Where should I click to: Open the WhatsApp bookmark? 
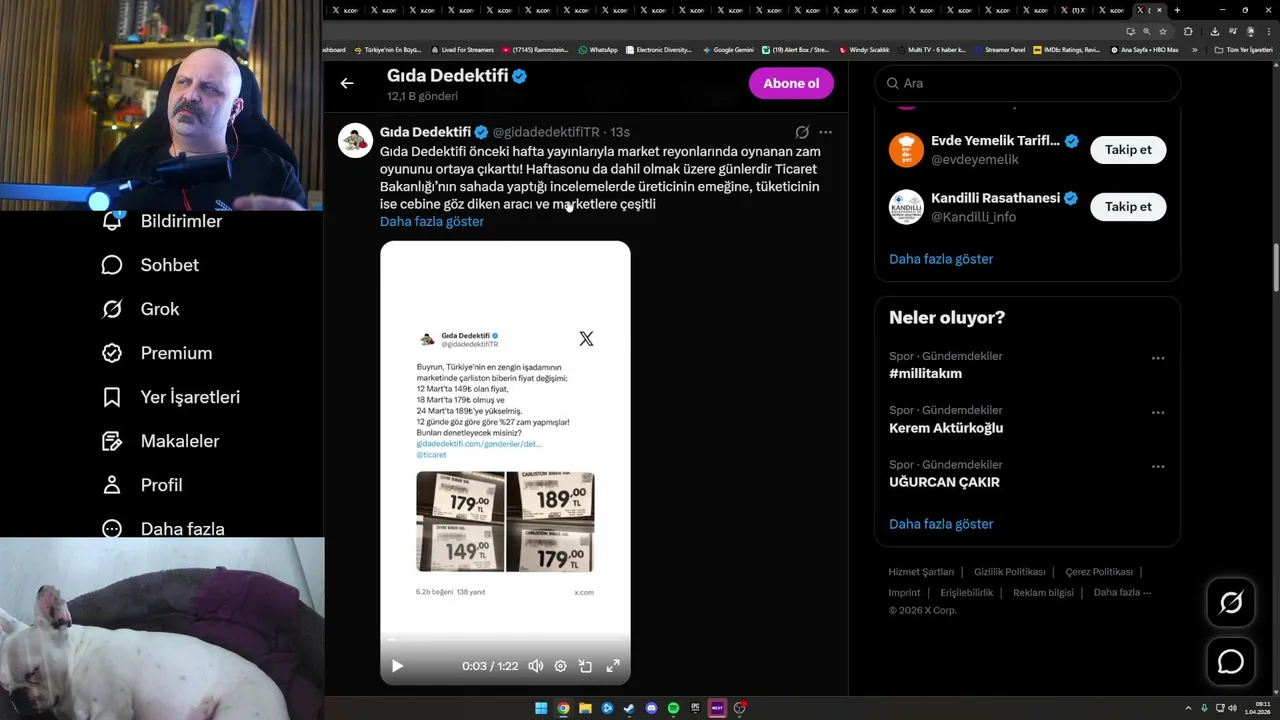pos(598,49)
